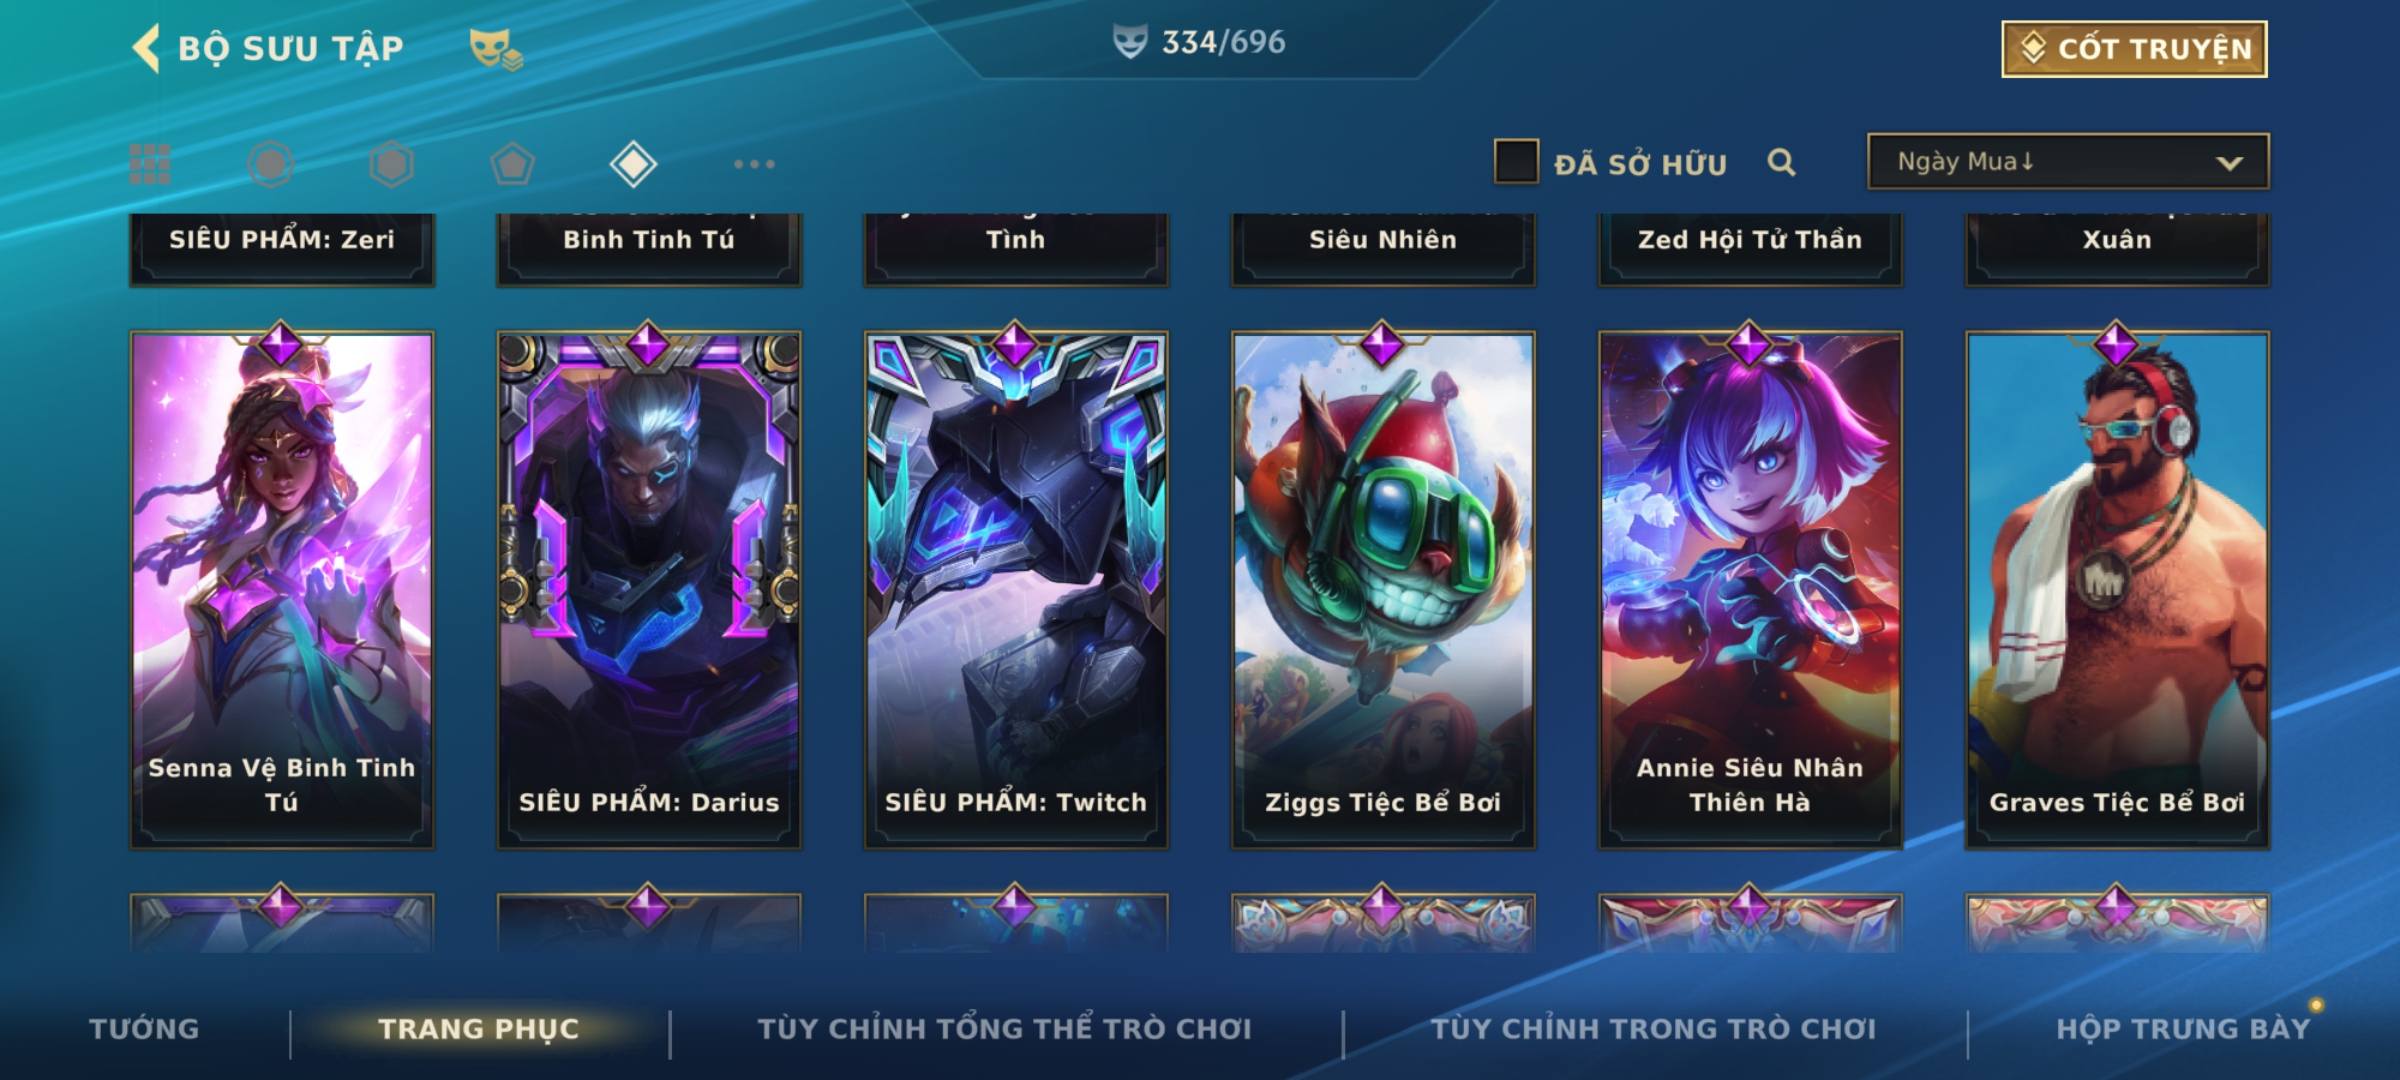Select the Ziggs Tiệc Bể Bơi skin
This screenshot has height=1080, width=2400.
point(1383,590)
